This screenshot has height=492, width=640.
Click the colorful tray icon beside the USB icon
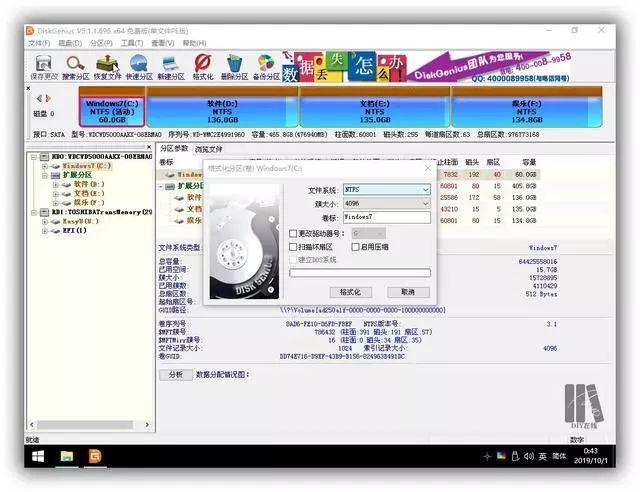(501, 456)
